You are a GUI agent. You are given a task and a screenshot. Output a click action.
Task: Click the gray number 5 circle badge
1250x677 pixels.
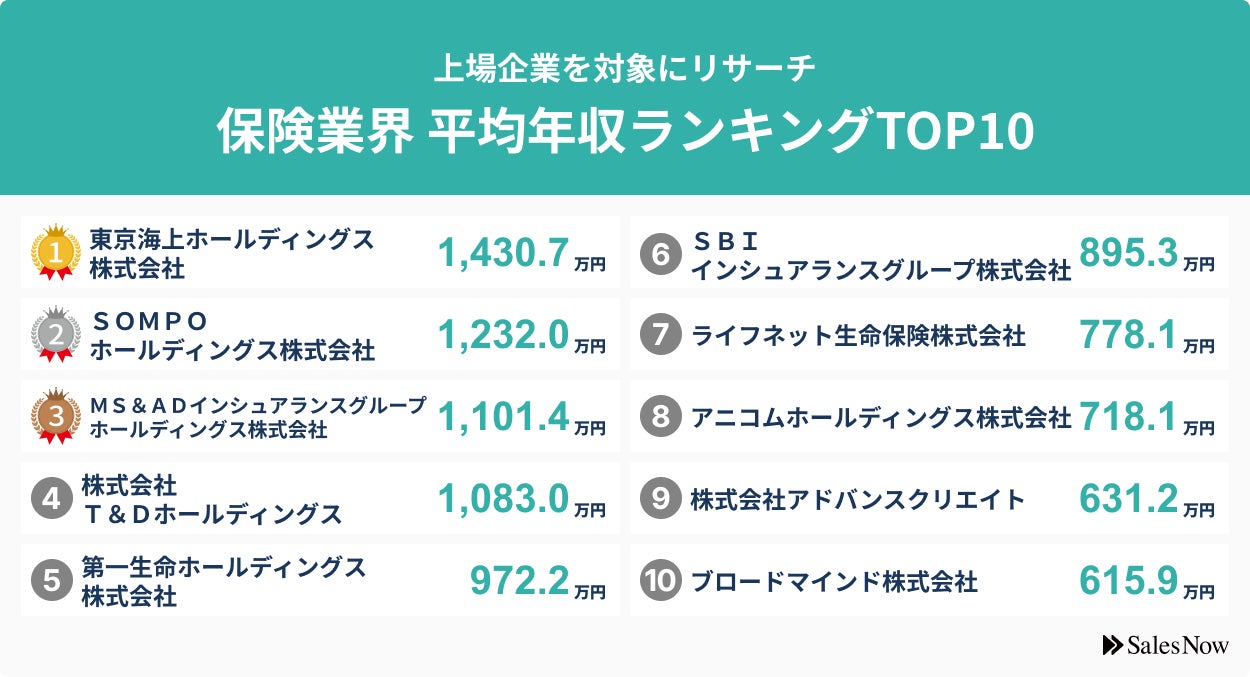coord(52,581)
